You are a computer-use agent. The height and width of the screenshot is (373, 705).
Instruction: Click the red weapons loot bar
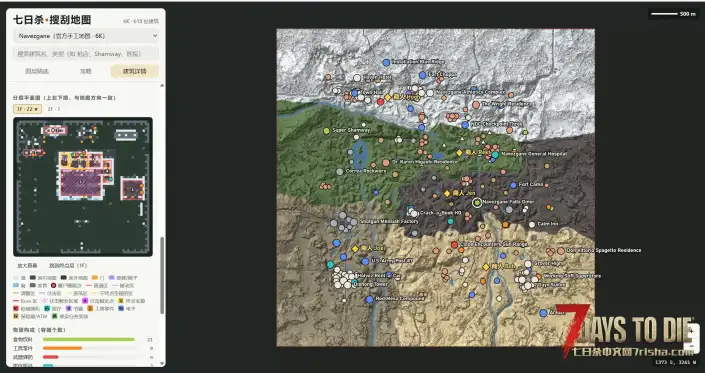(x=51, y=357)
